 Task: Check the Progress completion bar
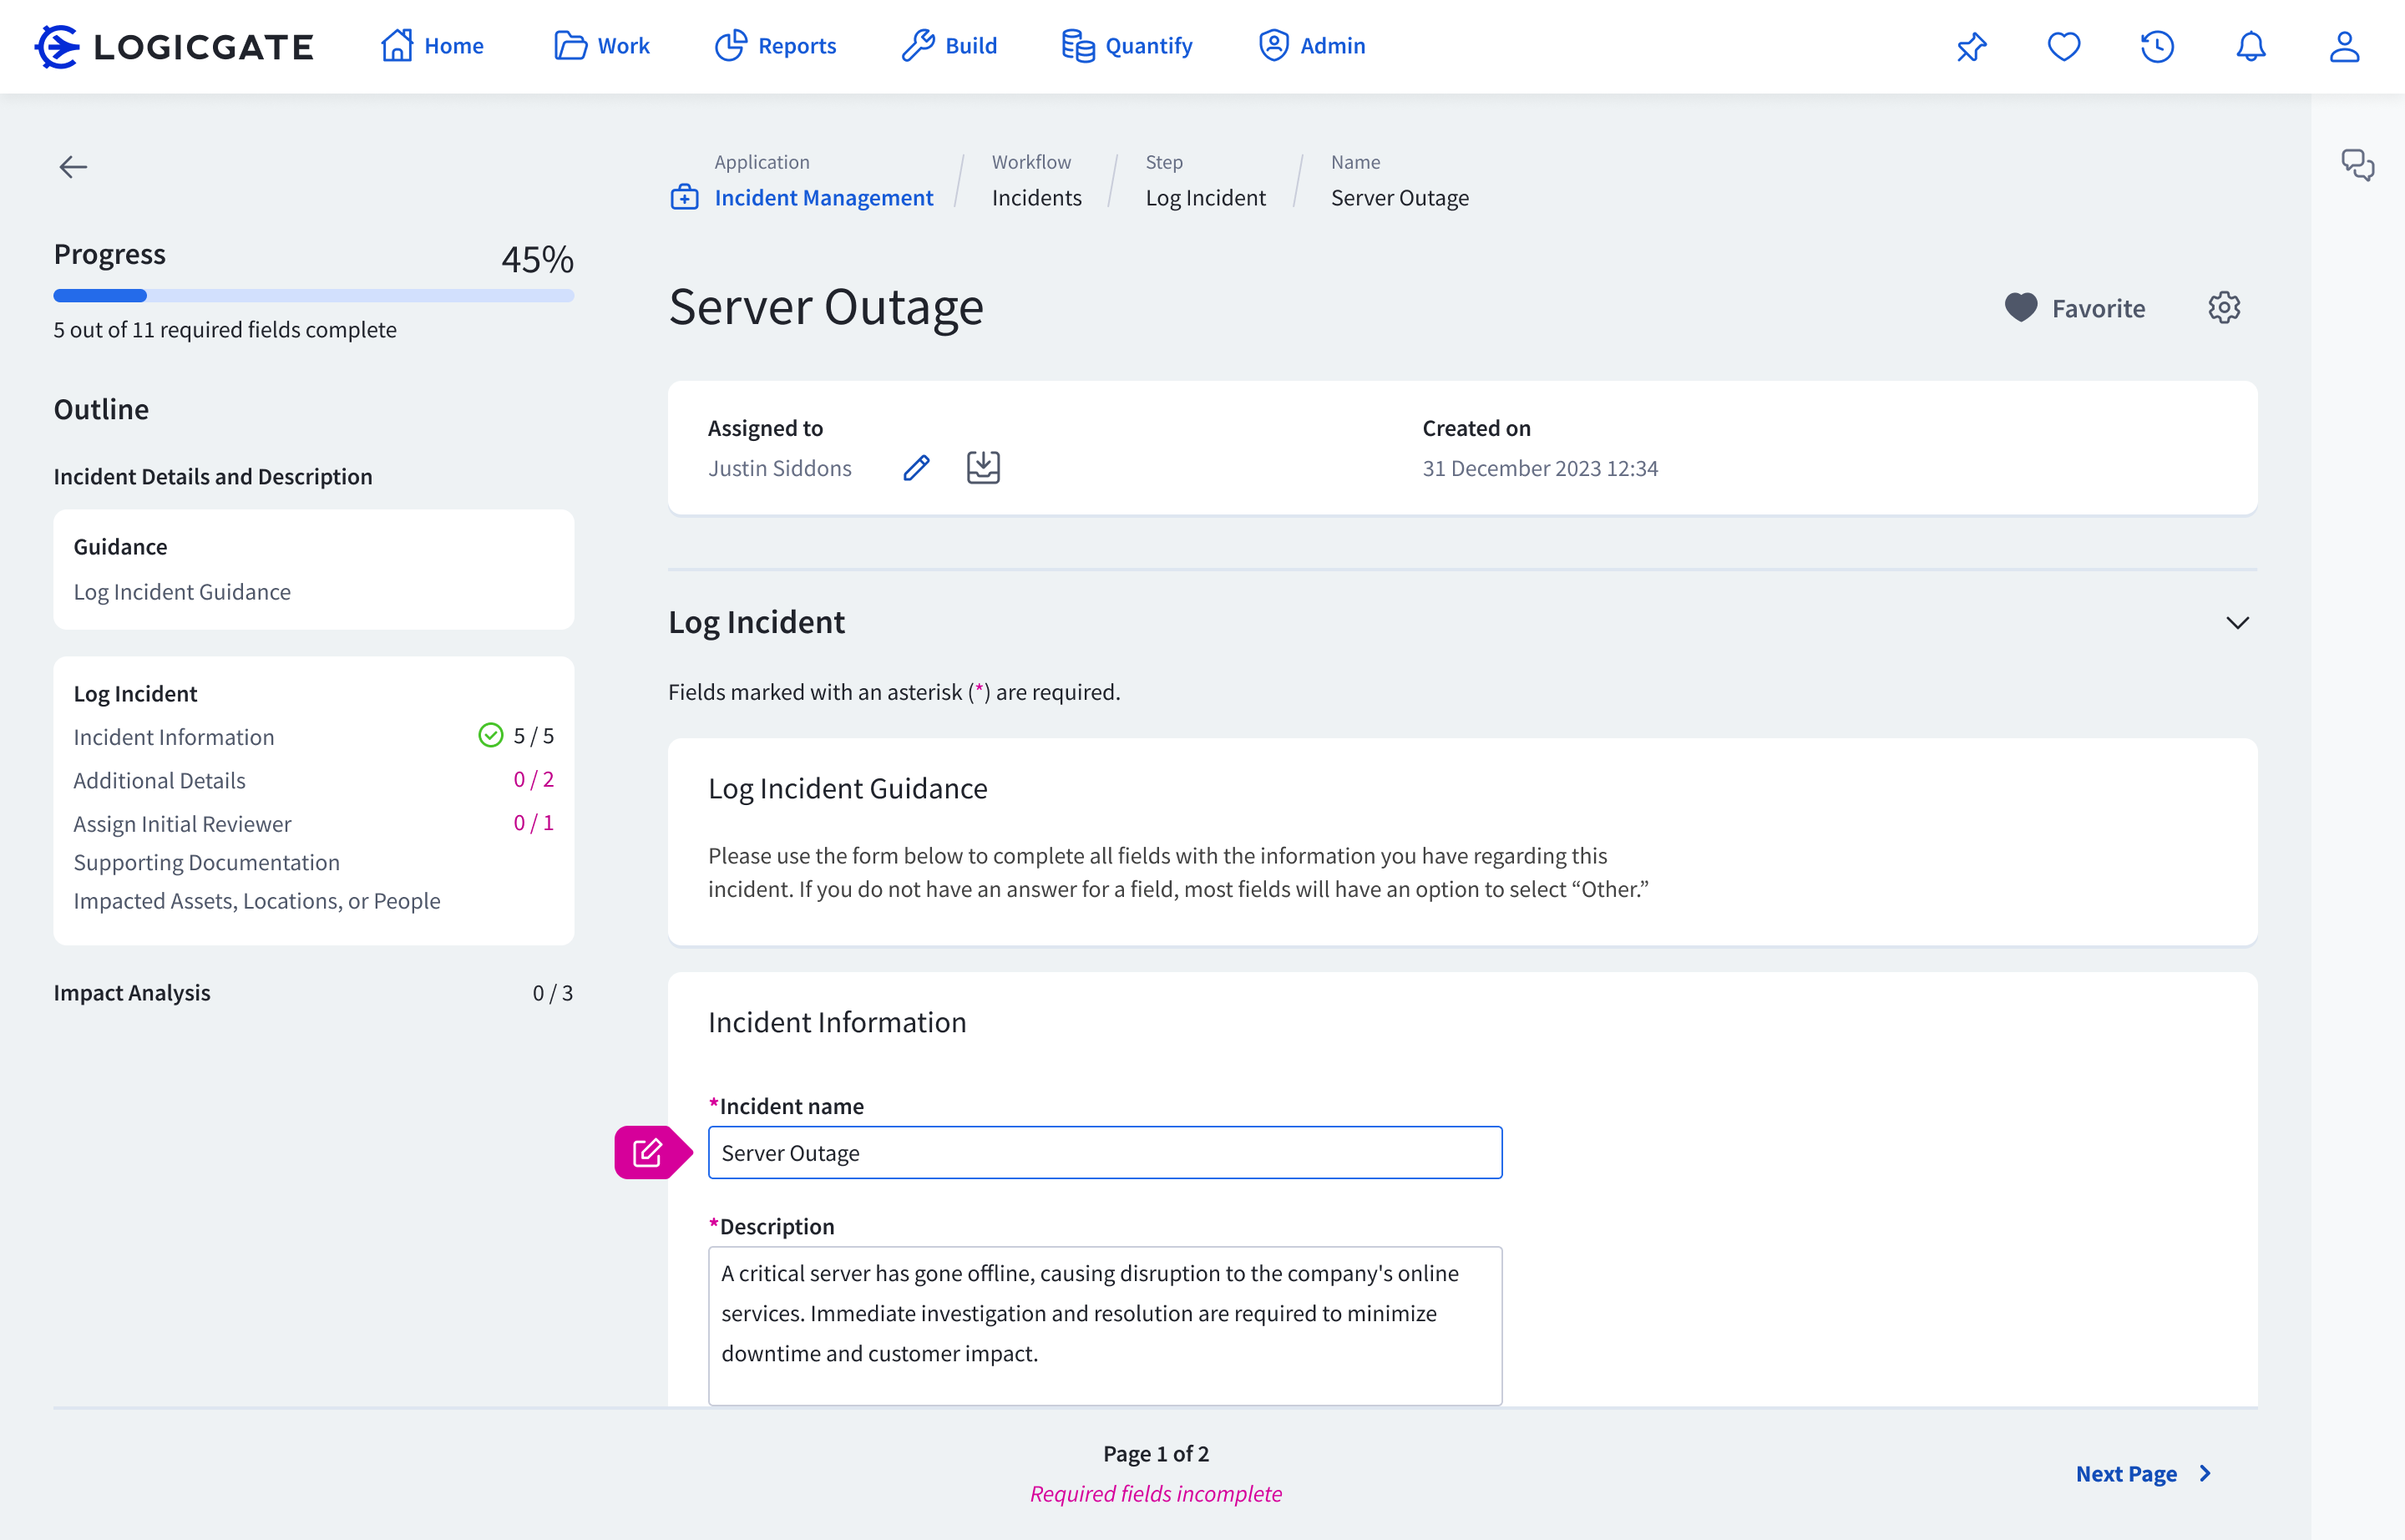click(x=313, y=295)
